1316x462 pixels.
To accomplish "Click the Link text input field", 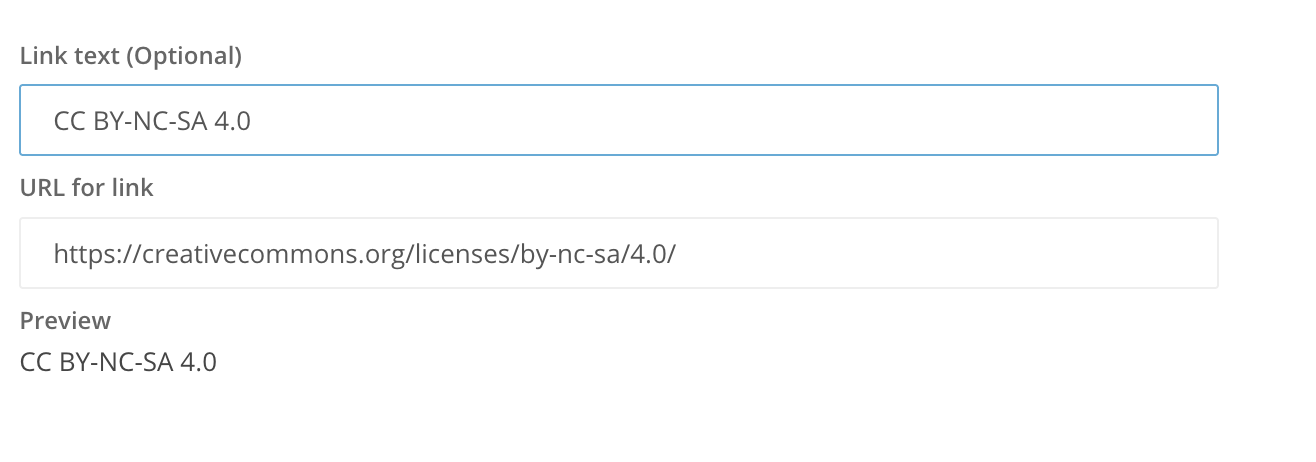I will (x=618, y=120).
